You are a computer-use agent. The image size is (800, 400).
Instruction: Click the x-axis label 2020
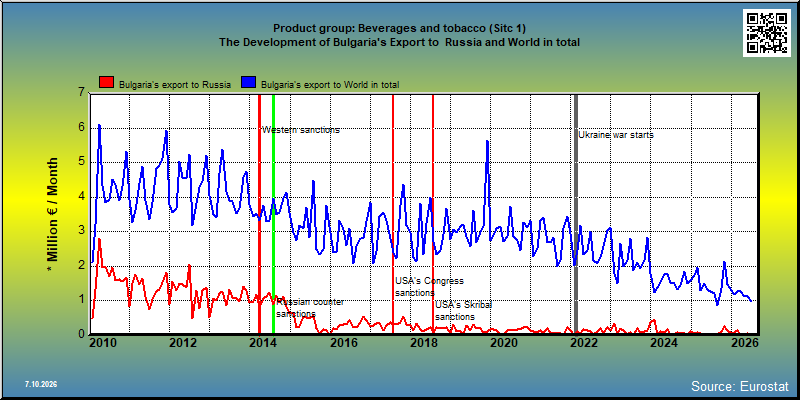[x=503, y=342]
